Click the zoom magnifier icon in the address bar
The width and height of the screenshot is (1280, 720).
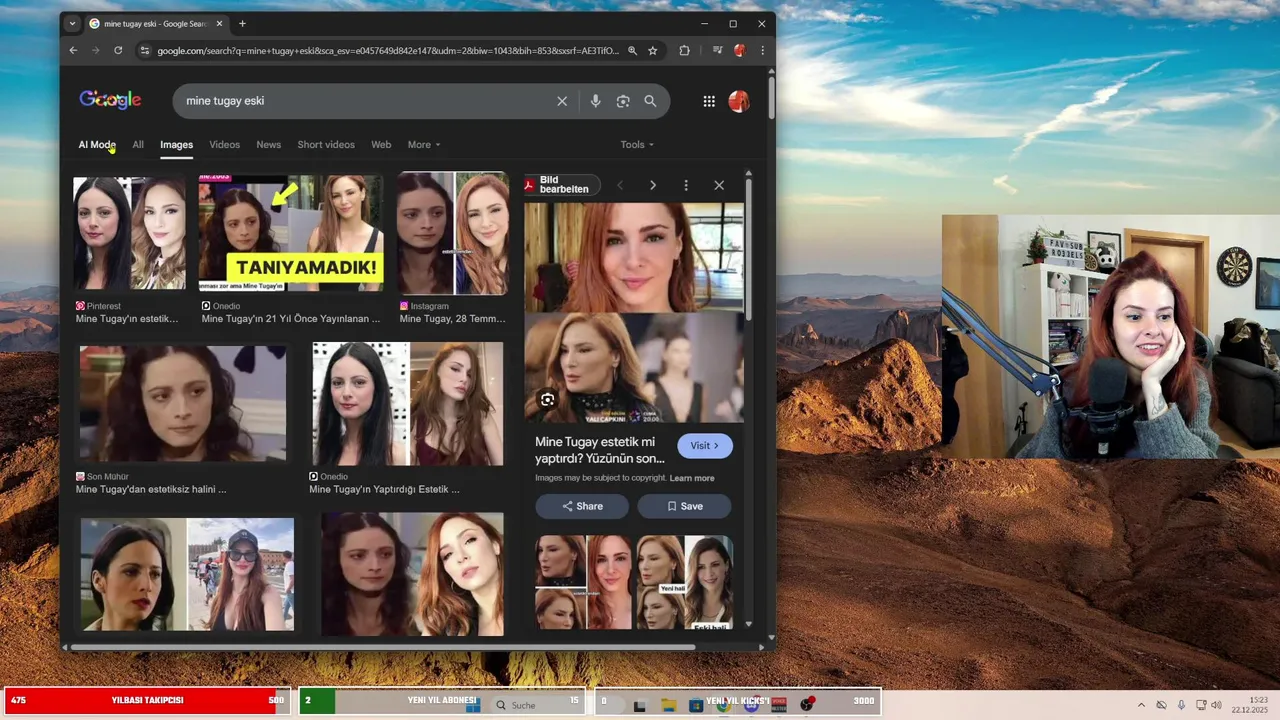pyautogui.click(x=632, y=50)
